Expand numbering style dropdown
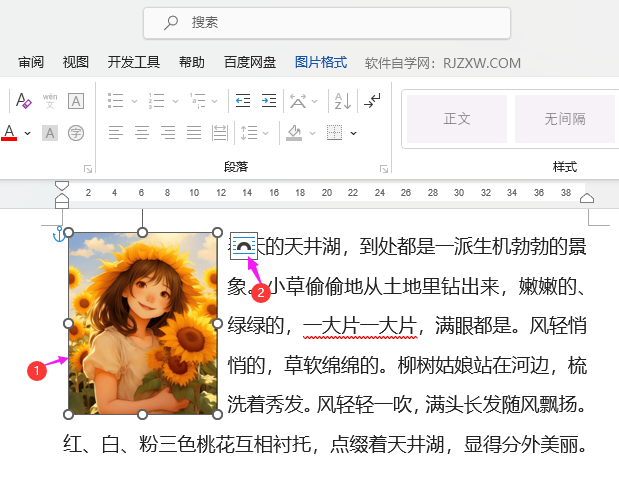619x500 pixels. 175,101
